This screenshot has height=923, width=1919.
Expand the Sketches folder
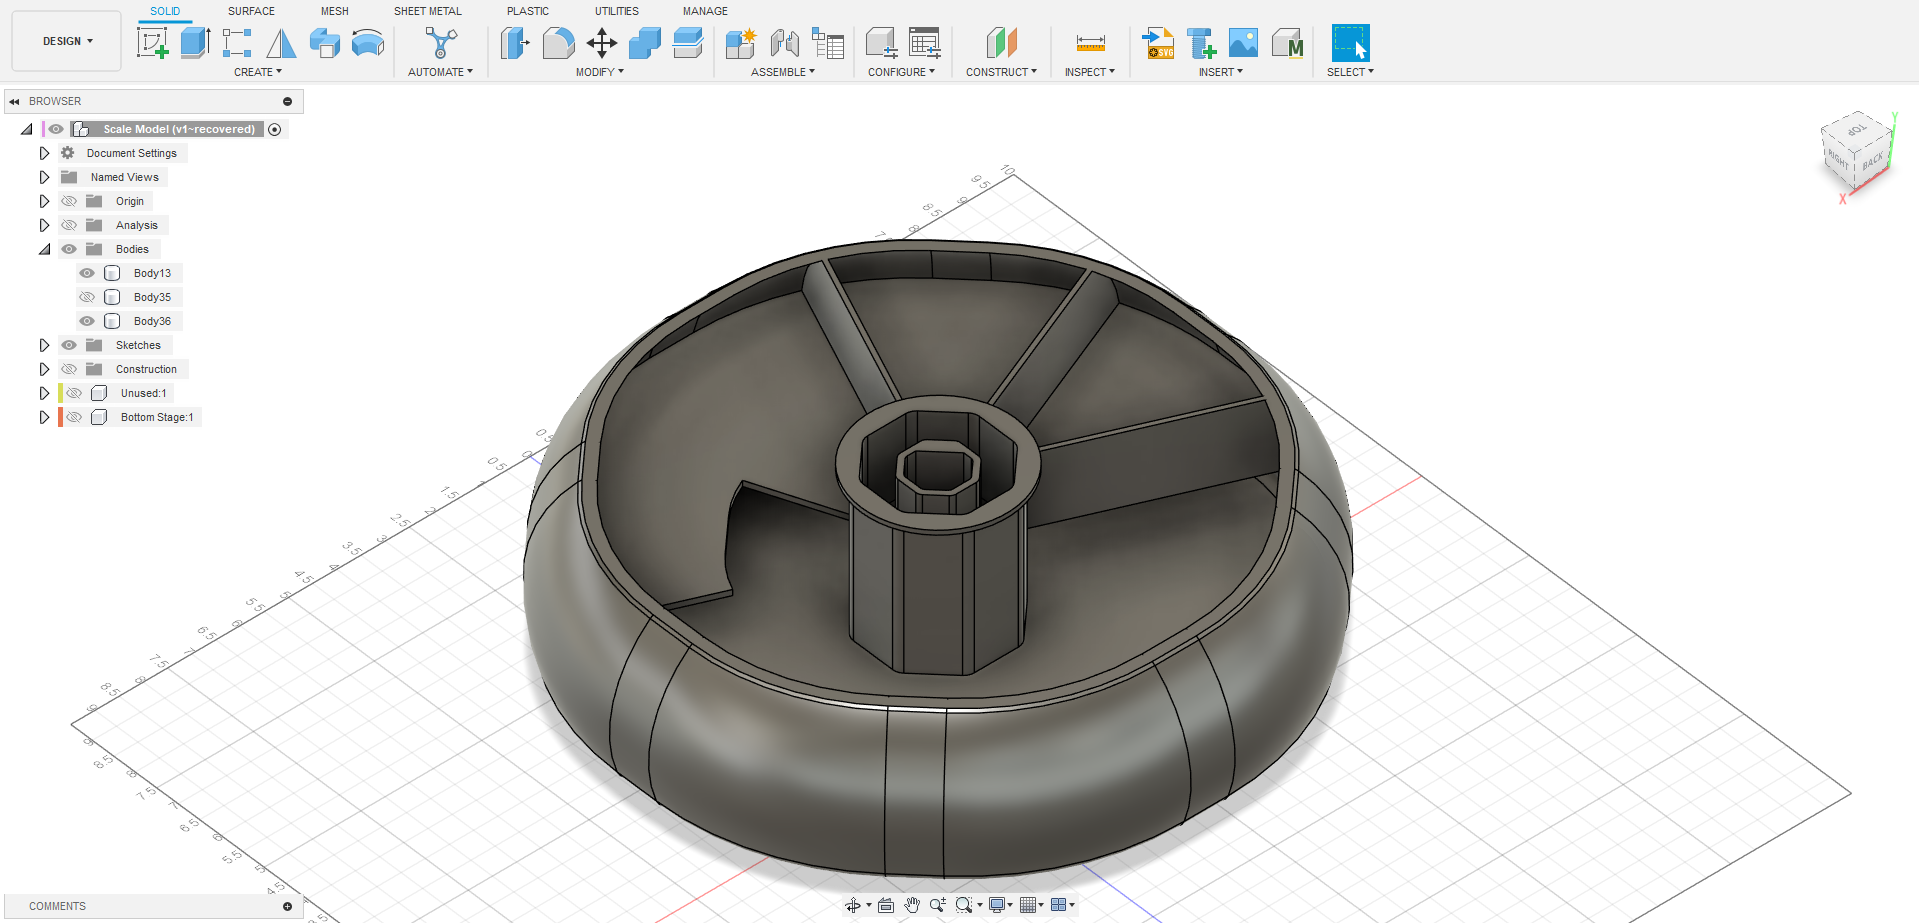coord(44,345)
